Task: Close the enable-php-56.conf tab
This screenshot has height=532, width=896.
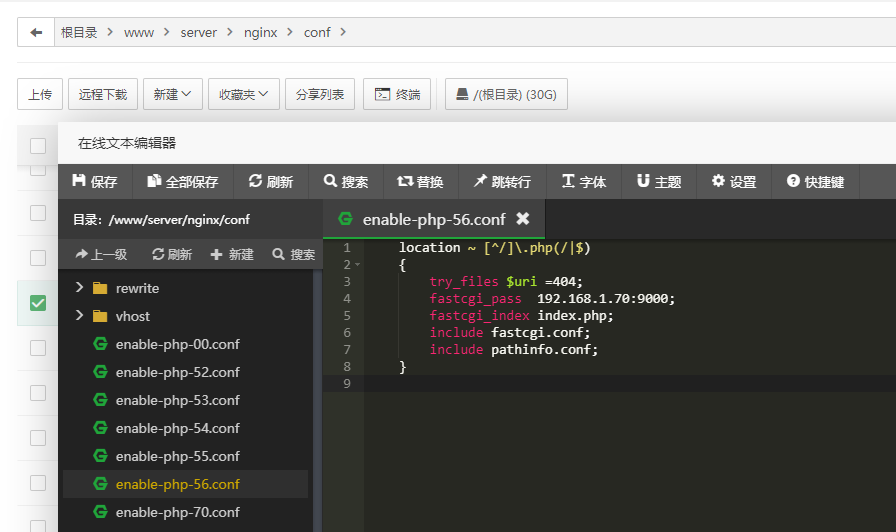Action: [522, 219]
